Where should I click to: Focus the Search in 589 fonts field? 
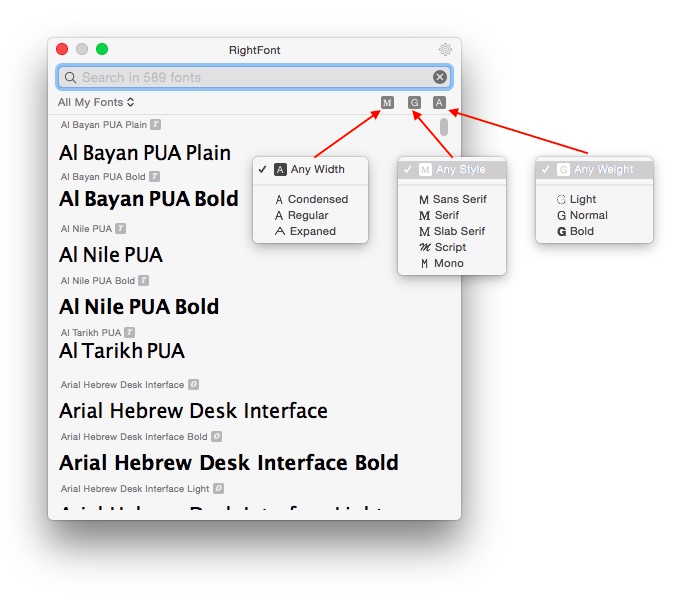(254, 77)
